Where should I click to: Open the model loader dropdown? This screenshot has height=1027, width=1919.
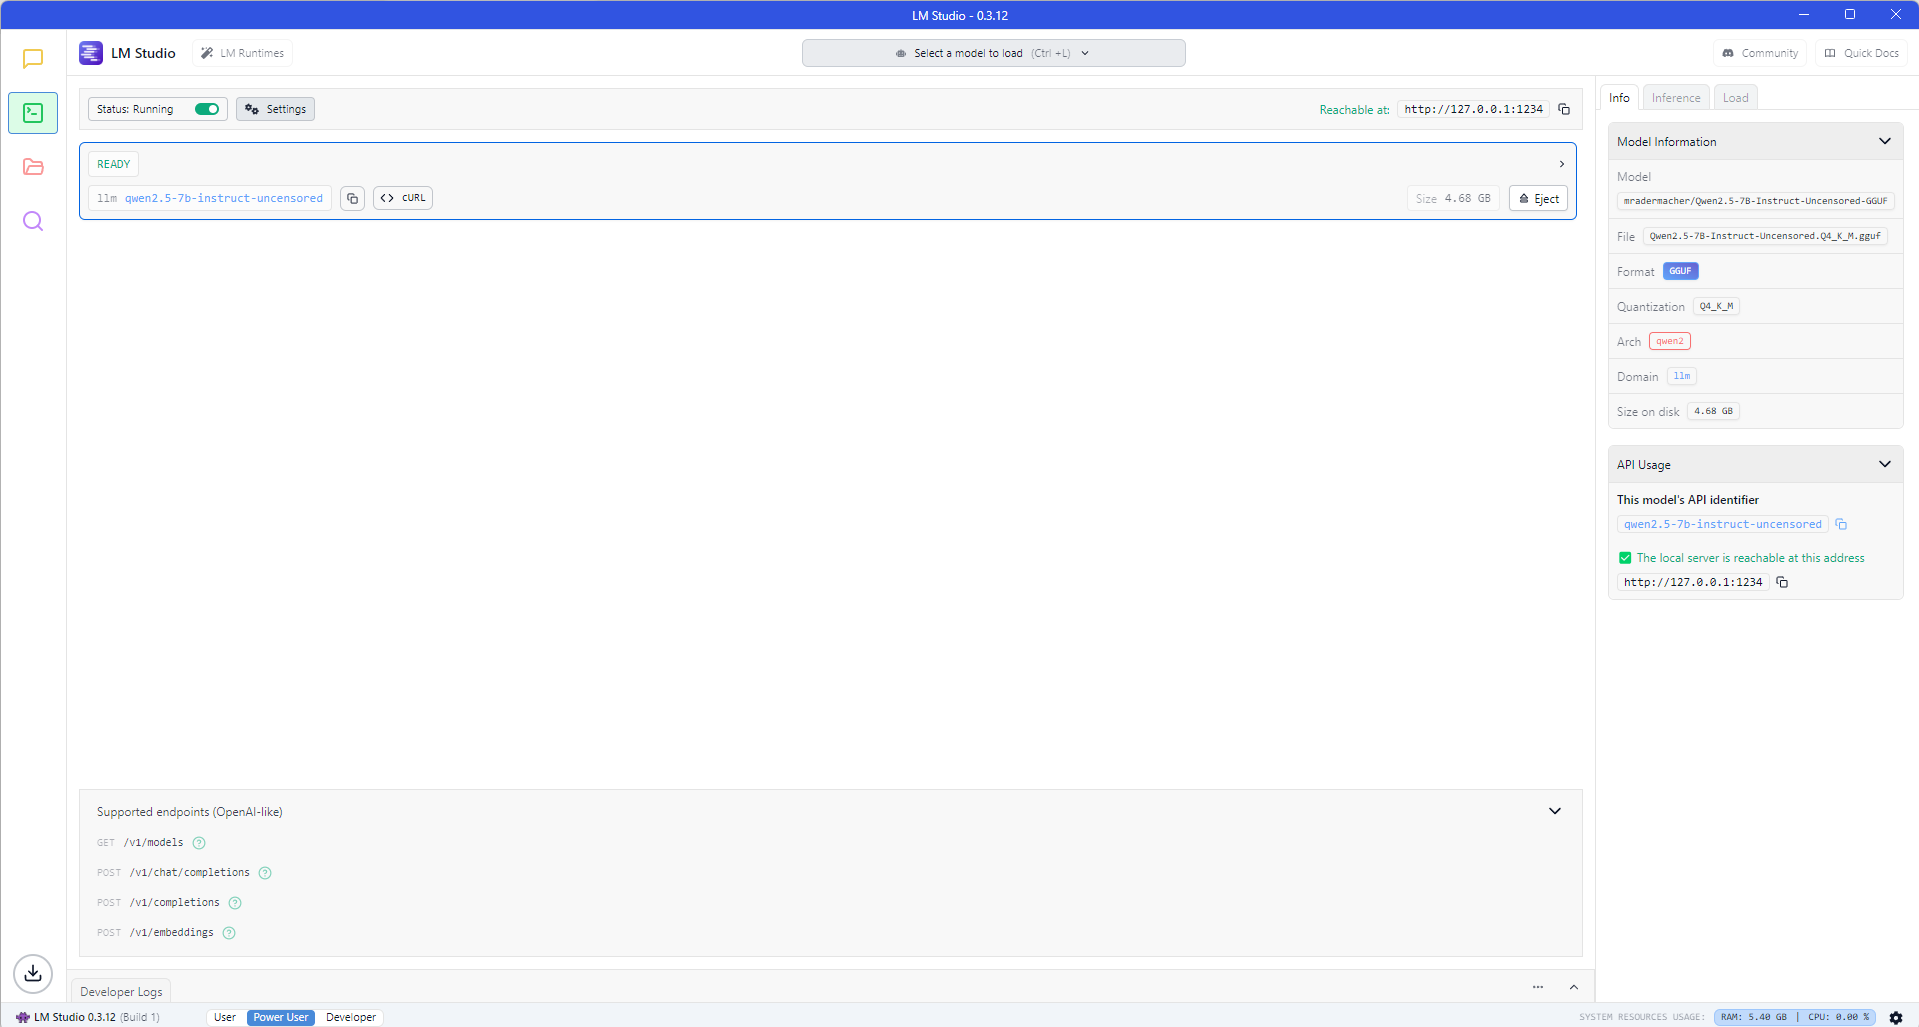(993, 53)
